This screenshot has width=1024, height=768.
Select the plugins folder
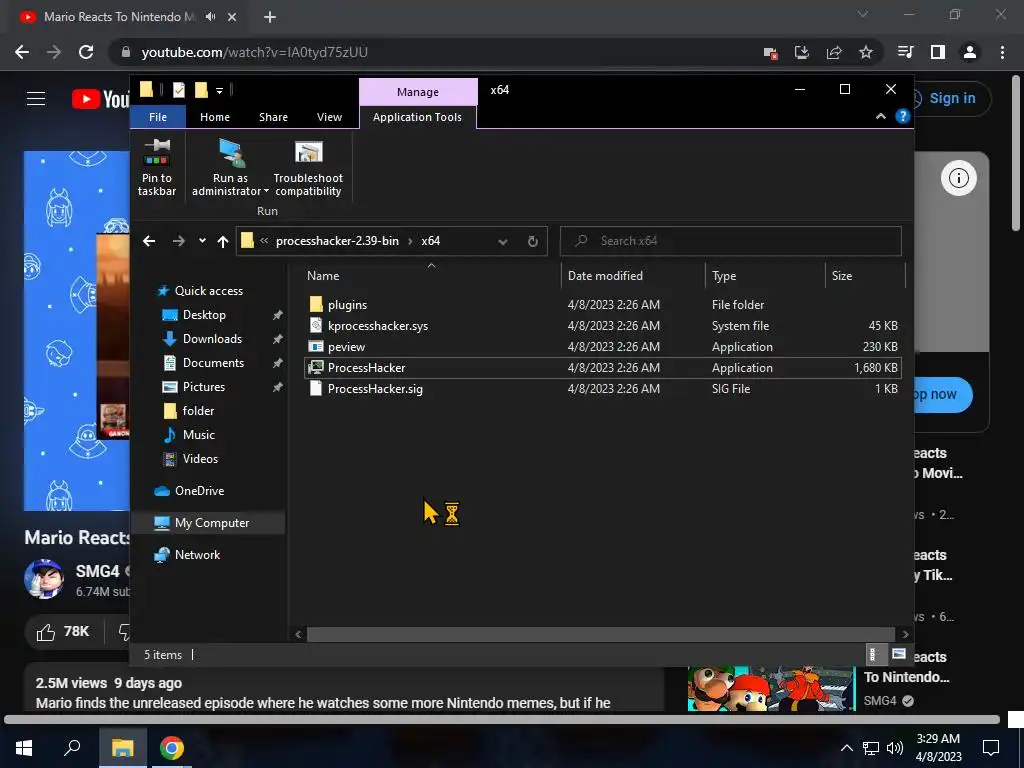(x=601, y=304)
